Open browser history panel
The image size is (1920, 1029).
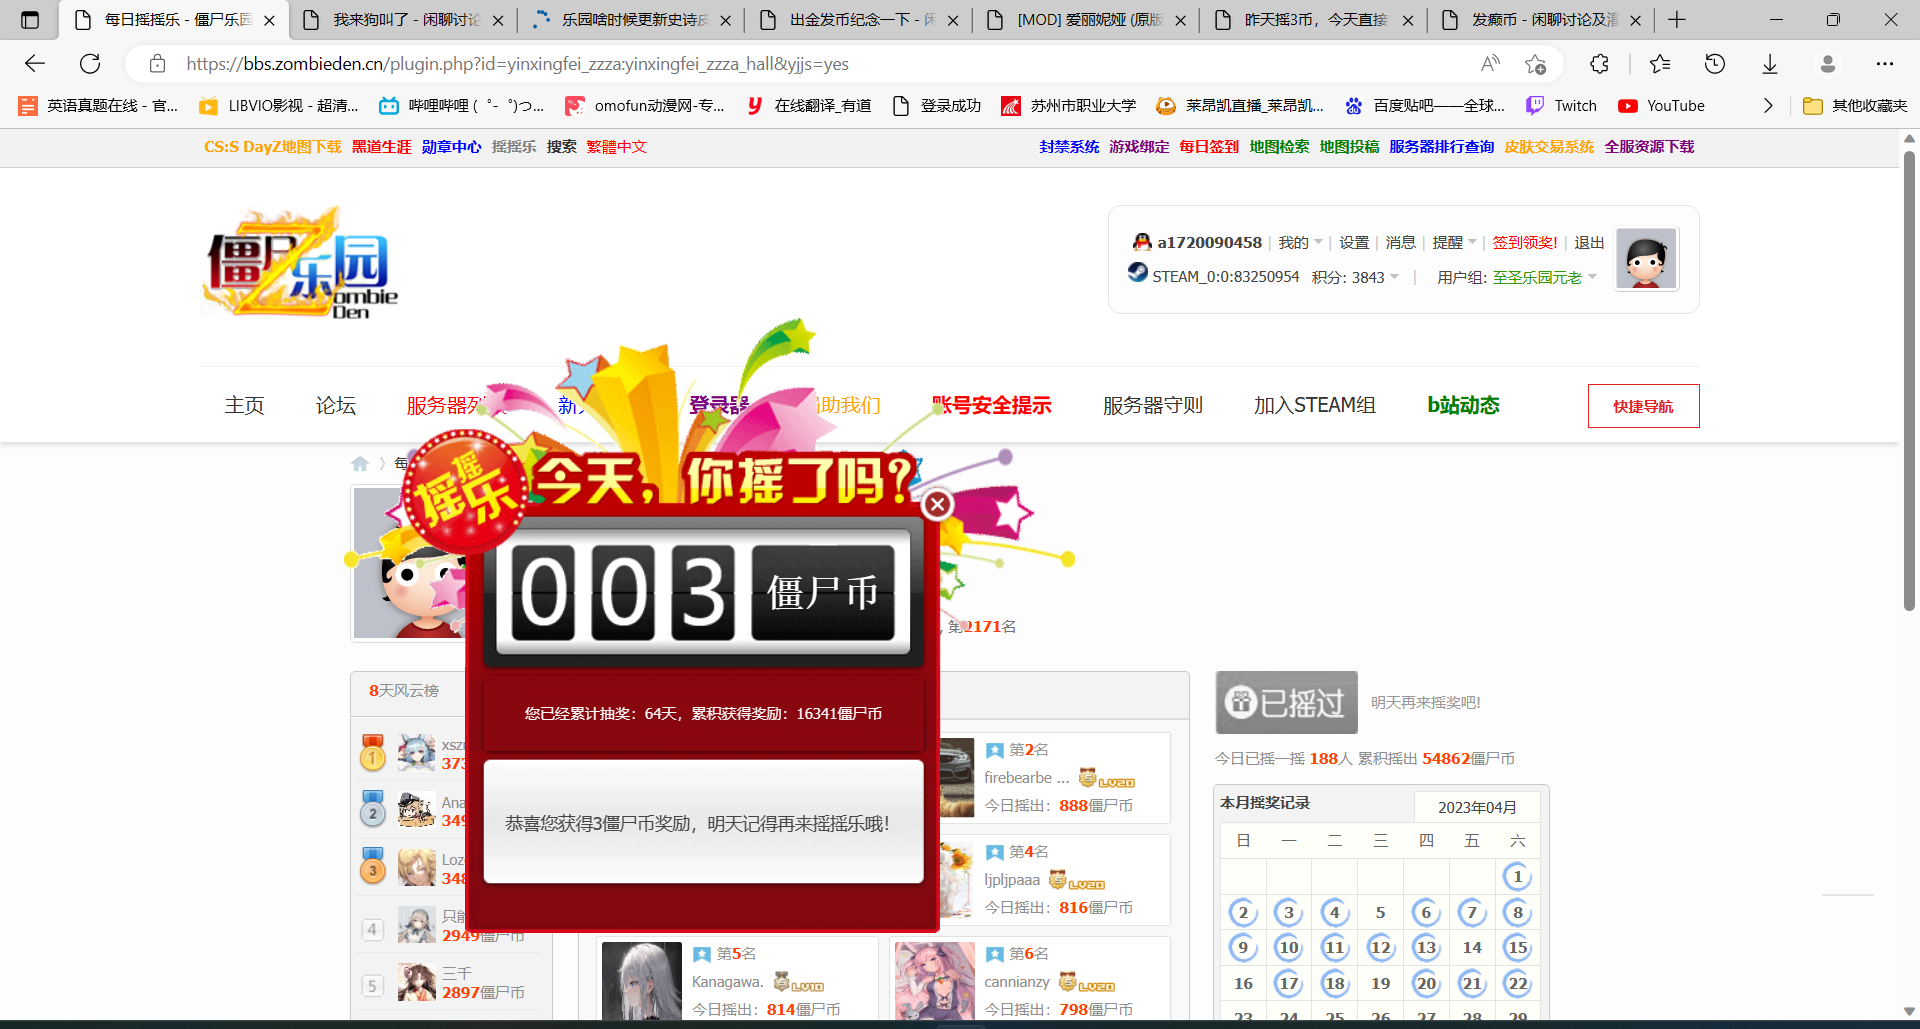click(x=1715, y=64)
